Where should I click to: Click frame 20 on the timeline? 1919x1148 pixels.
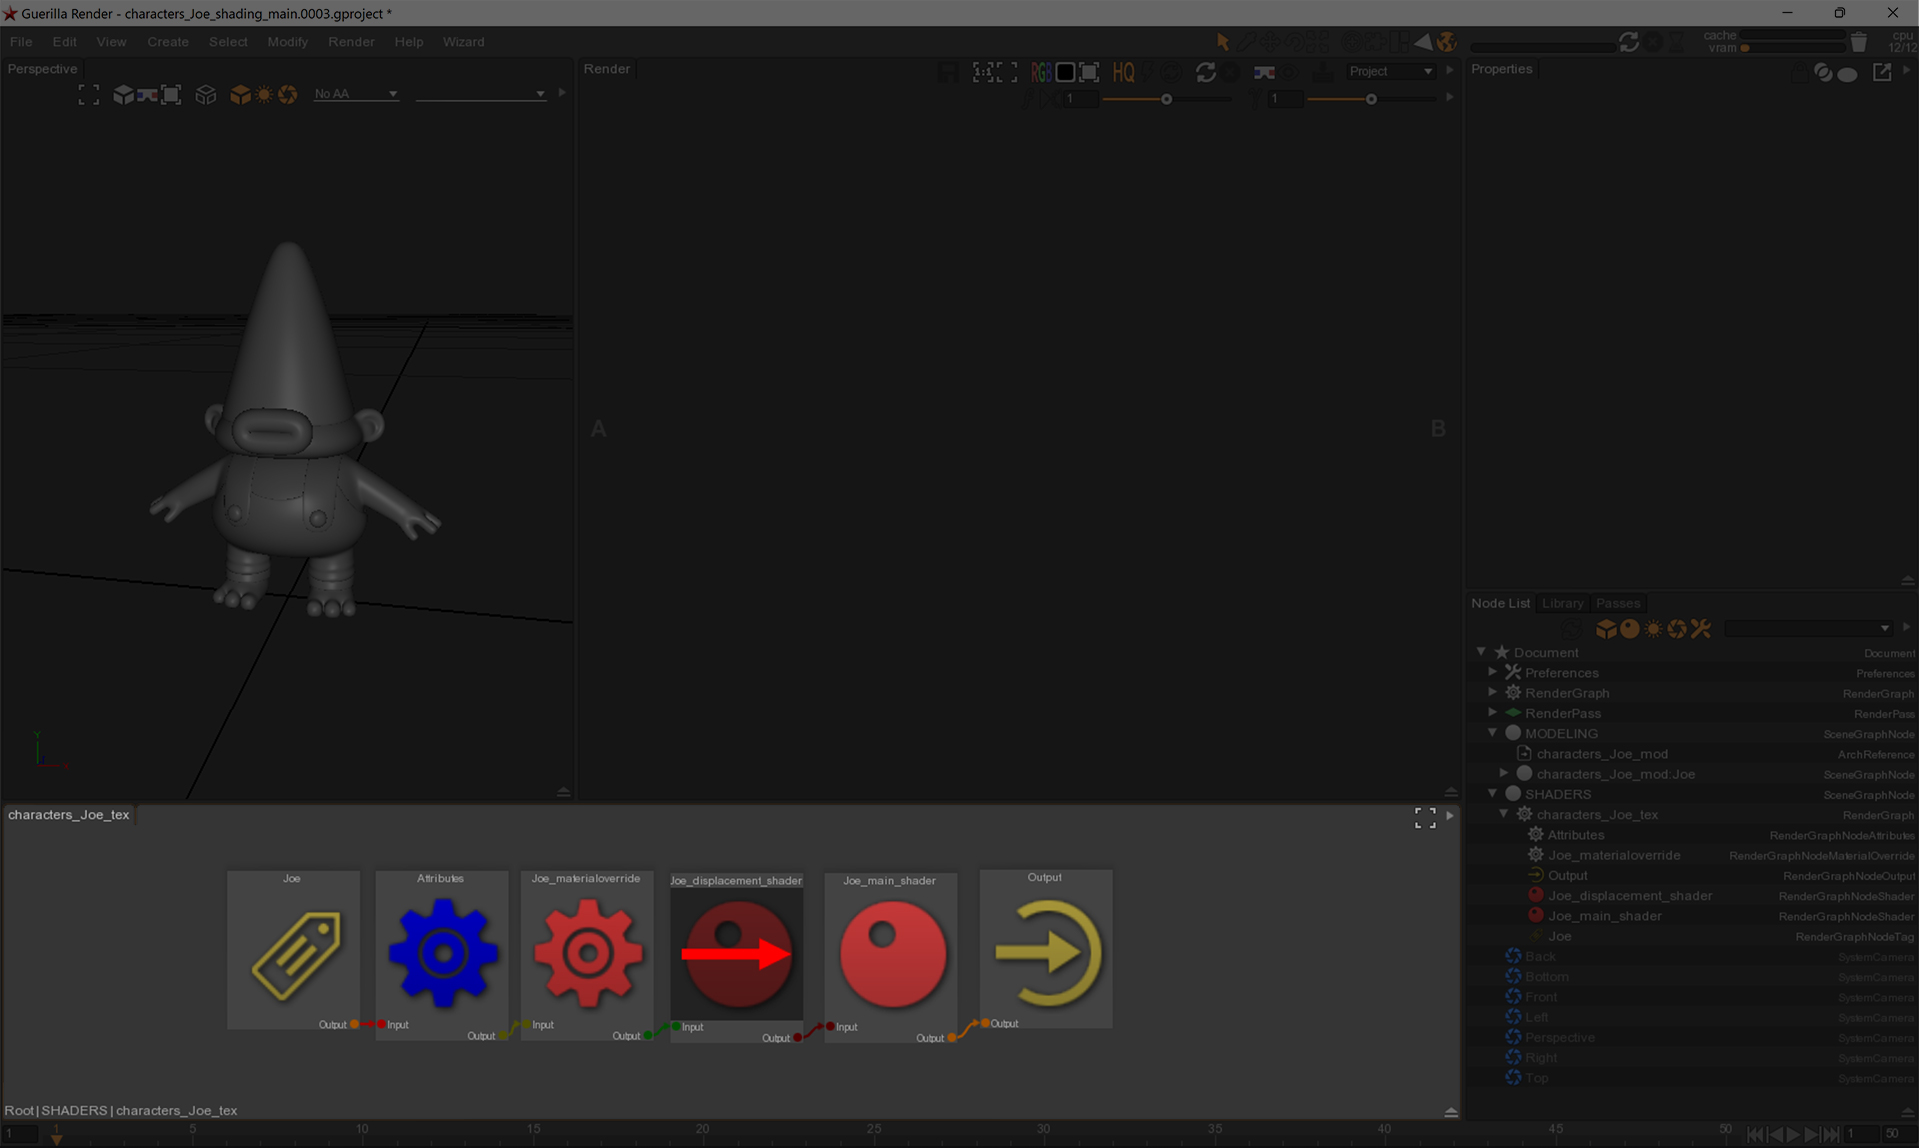[703, 1131]
